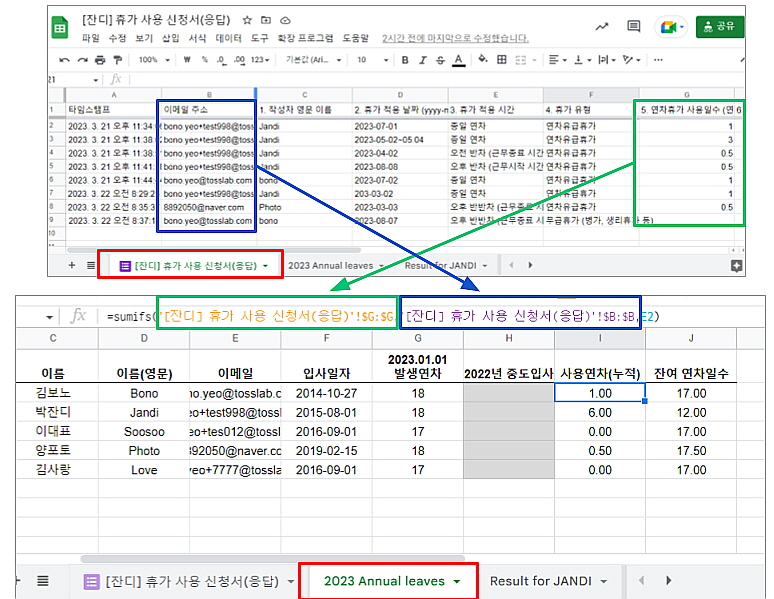This screenshot has height=599, width=774.
Task: Click the green 공유 share button
Action: (719, 27)
